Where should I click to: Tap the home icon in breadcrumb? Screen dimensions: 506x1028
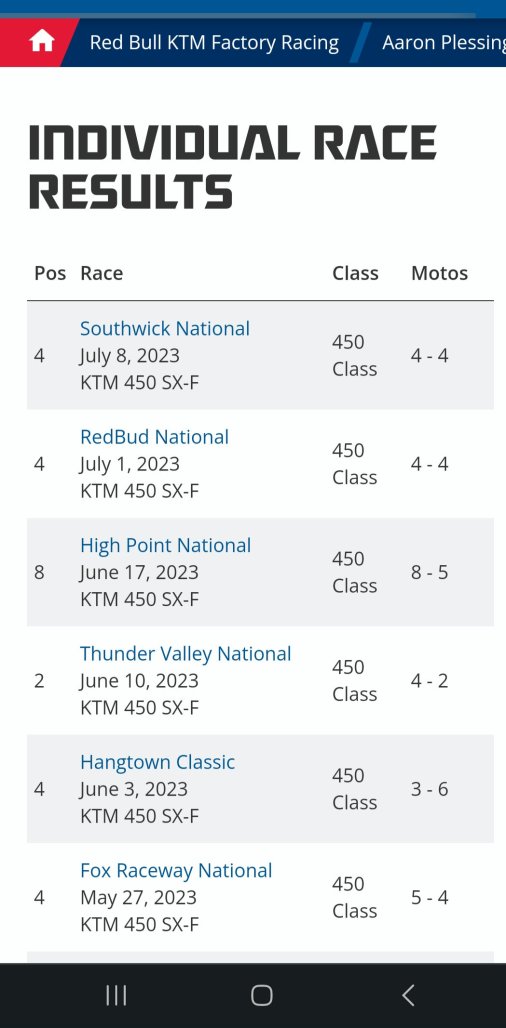point(41,43)
